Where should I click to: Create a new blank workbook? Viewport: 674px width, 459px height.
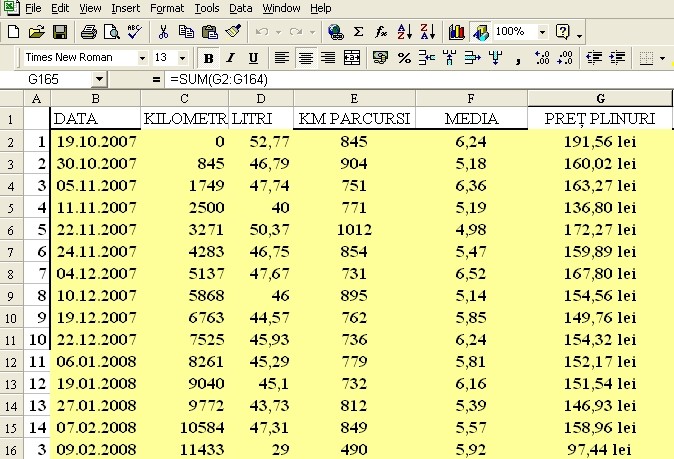tap(14, 32)
